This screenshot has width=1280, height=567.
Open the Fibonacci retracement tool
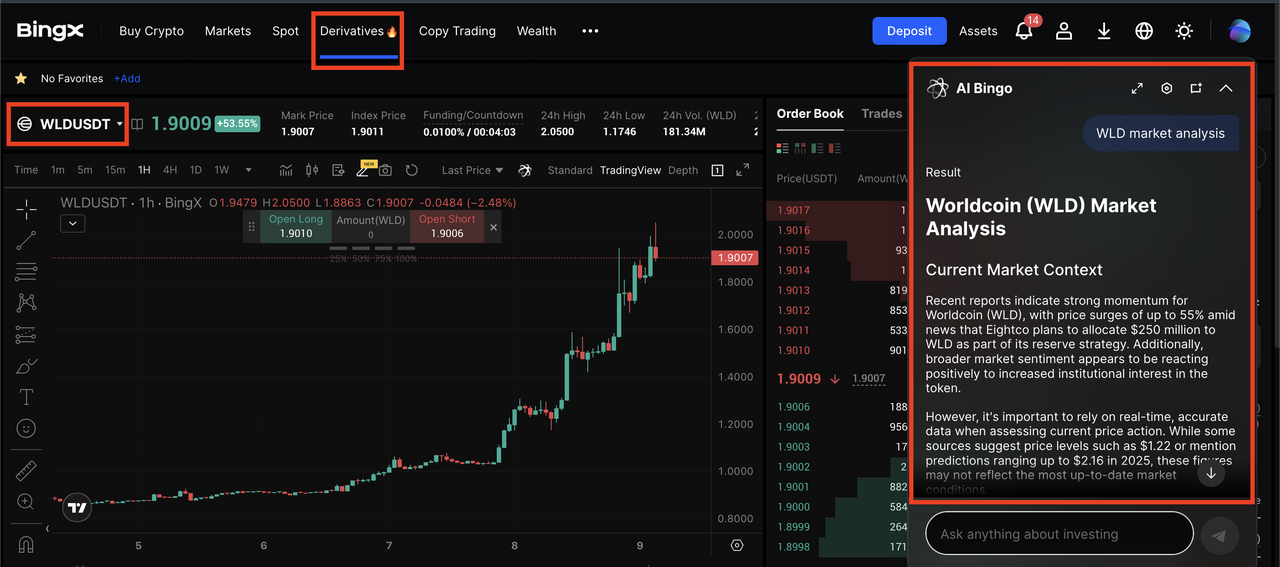pyautogui.click(x=27, y=271)
